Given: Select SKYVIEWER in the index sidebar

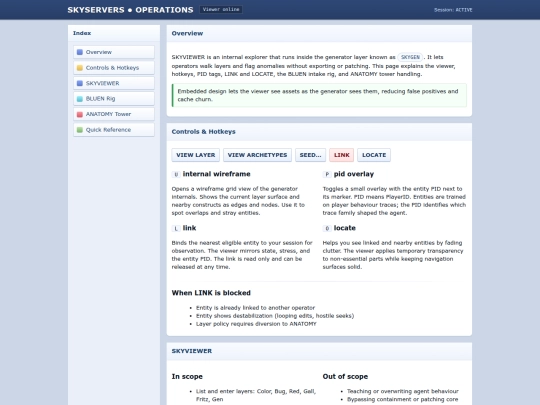Looking at the screenshot, I should 114,83.
